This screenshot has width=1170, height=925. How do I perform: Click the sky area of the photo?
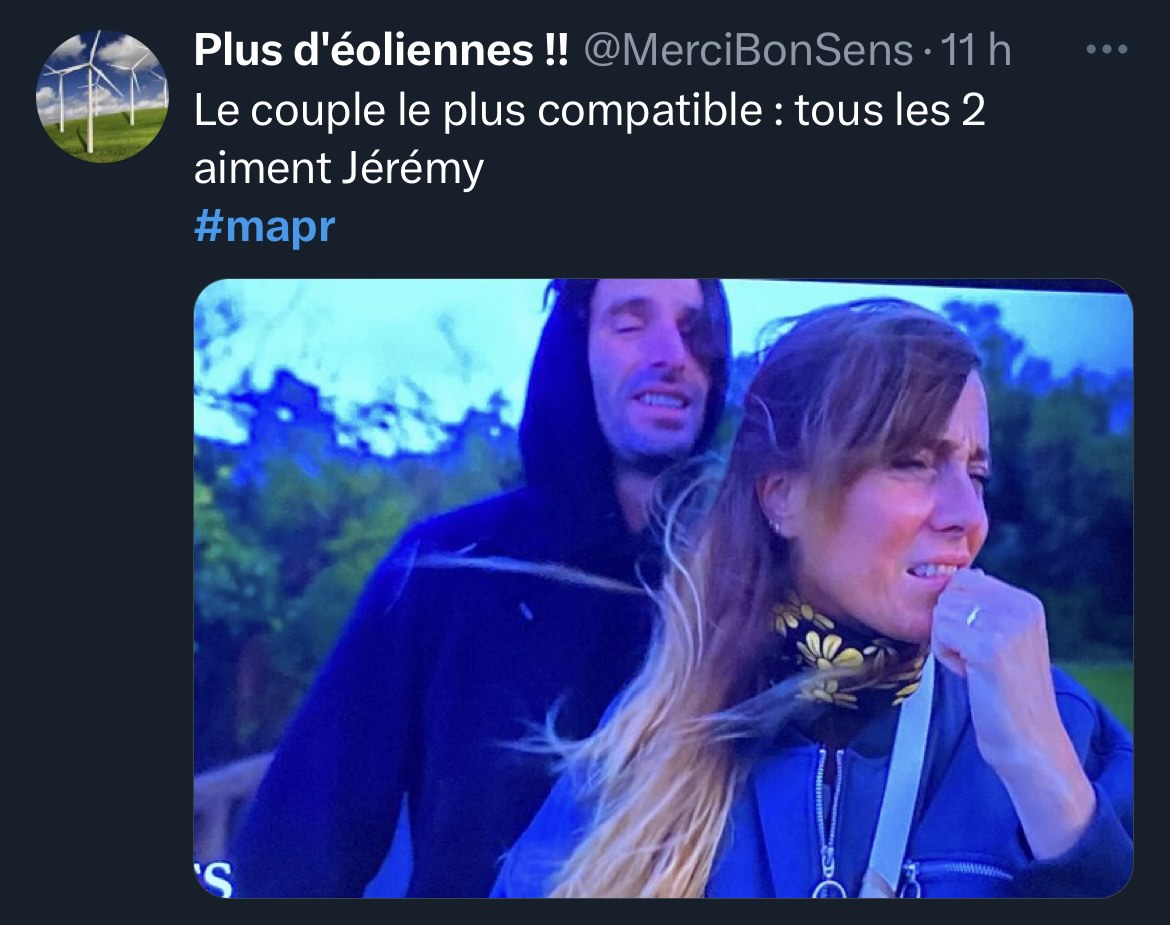pyautogui.click(x=358, y=328)
